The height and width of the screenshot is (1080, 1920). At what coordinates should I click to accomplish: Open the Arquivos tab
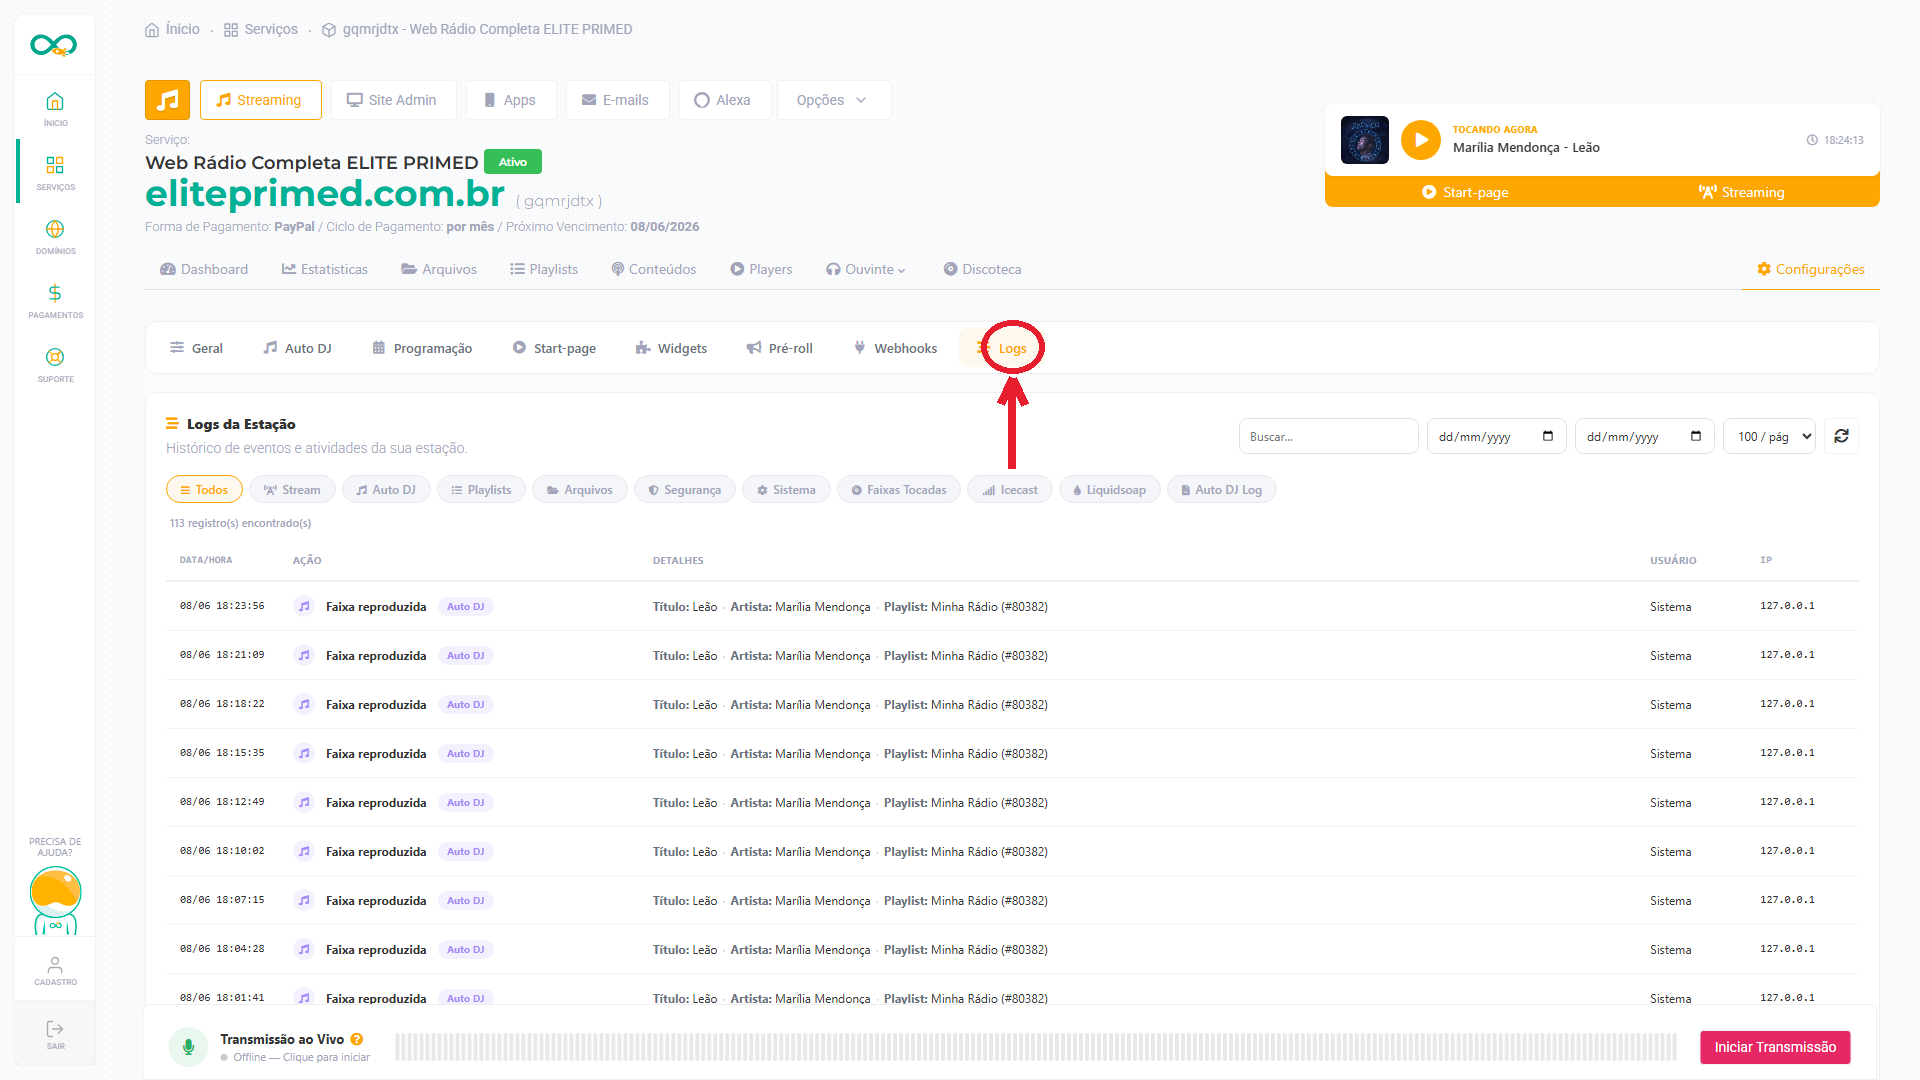coord(439,269)
